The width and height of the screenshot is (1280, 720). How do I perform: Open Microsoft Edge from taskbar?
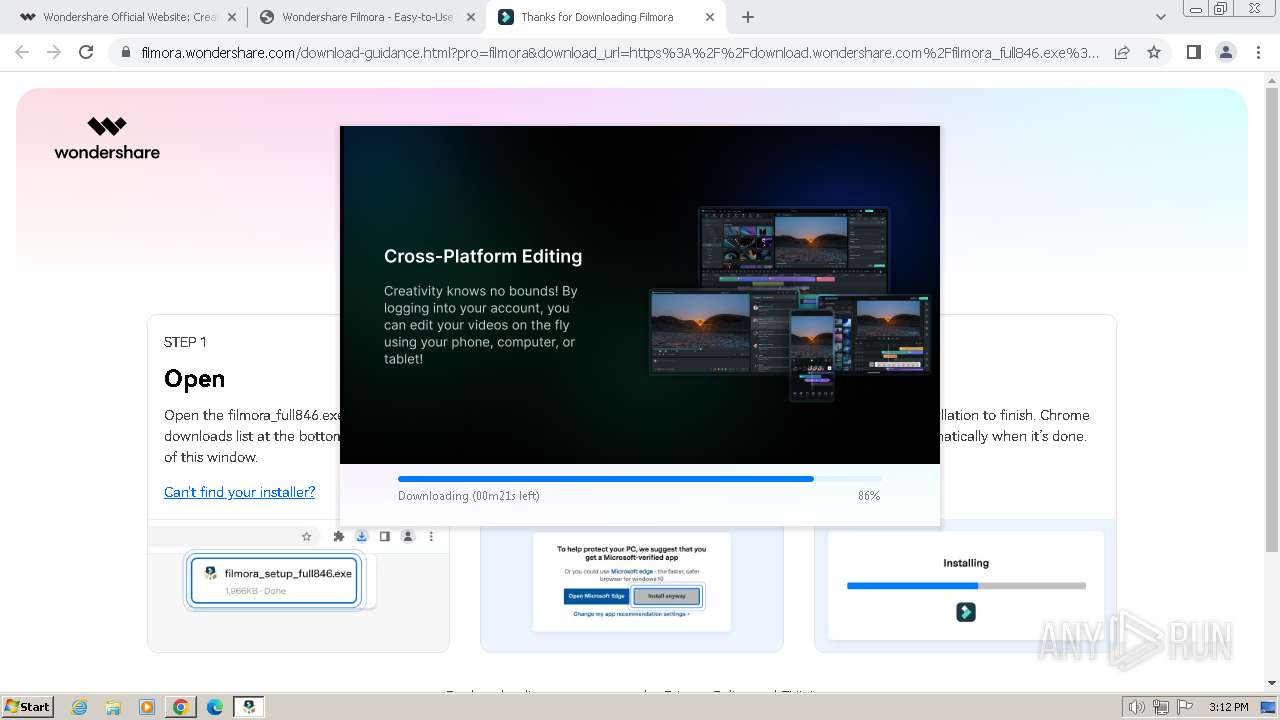215,707
